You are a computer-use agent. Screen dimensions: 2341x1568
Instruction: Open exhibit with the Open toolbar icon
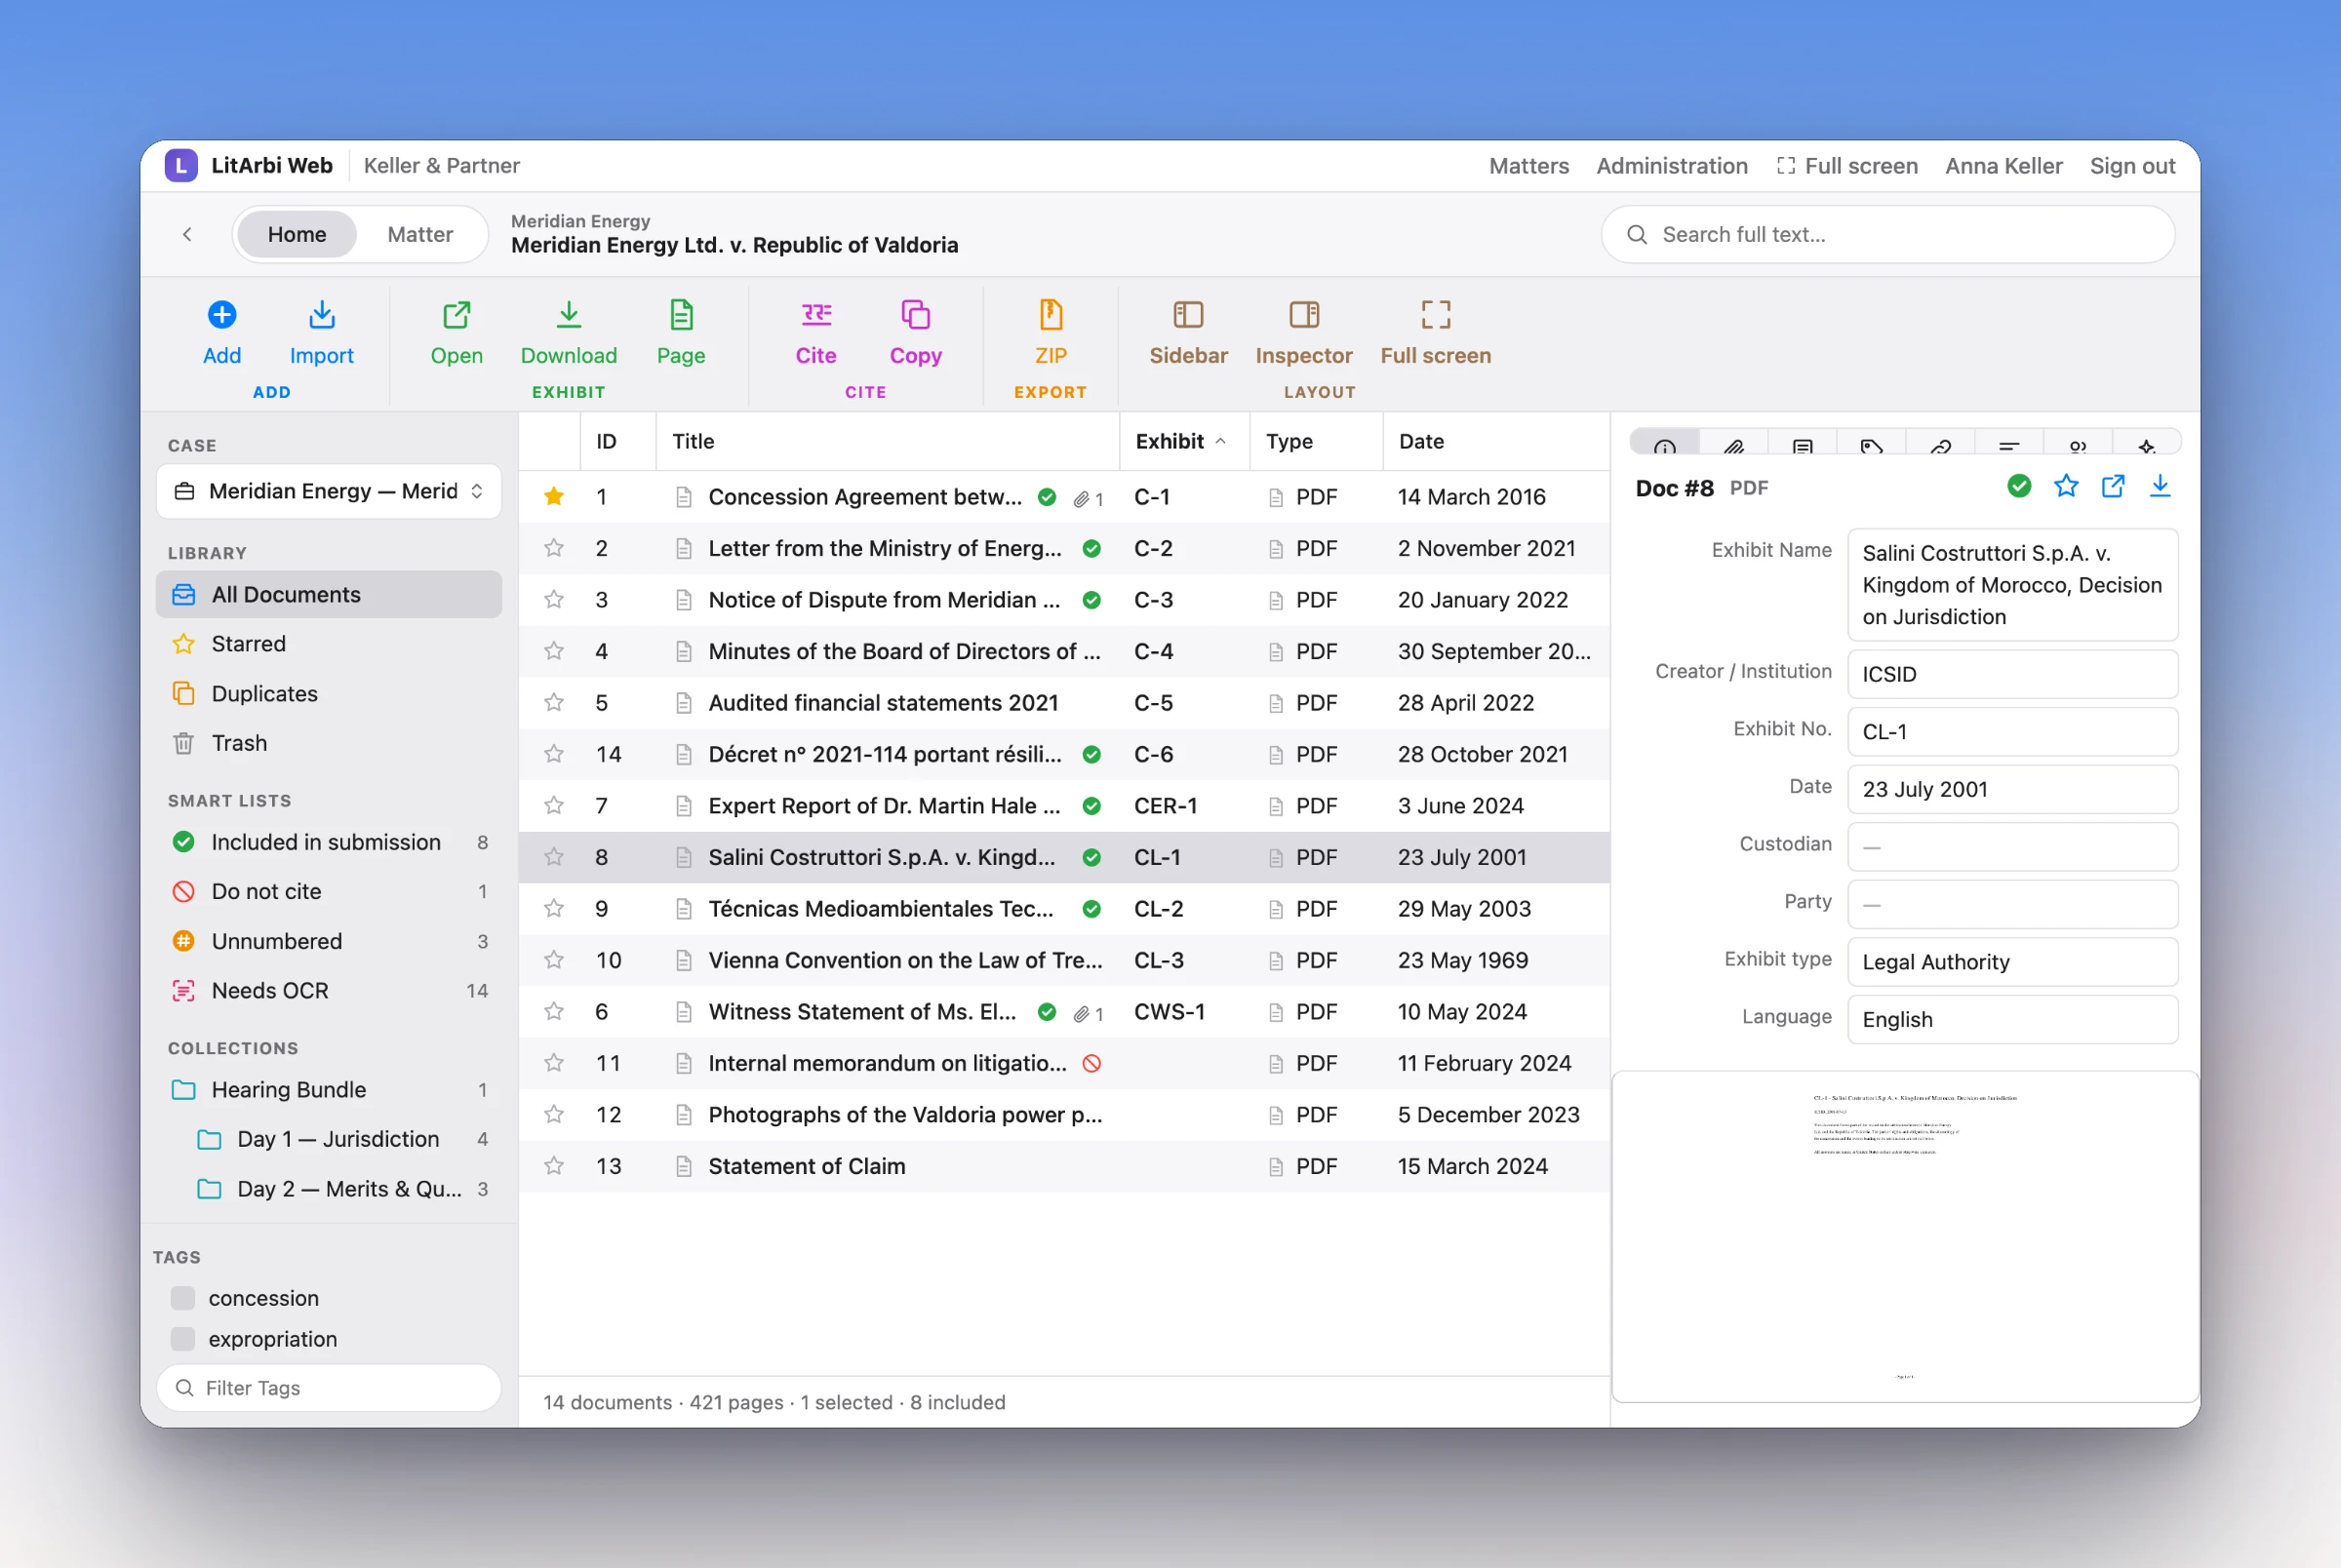tap(456, 316)
